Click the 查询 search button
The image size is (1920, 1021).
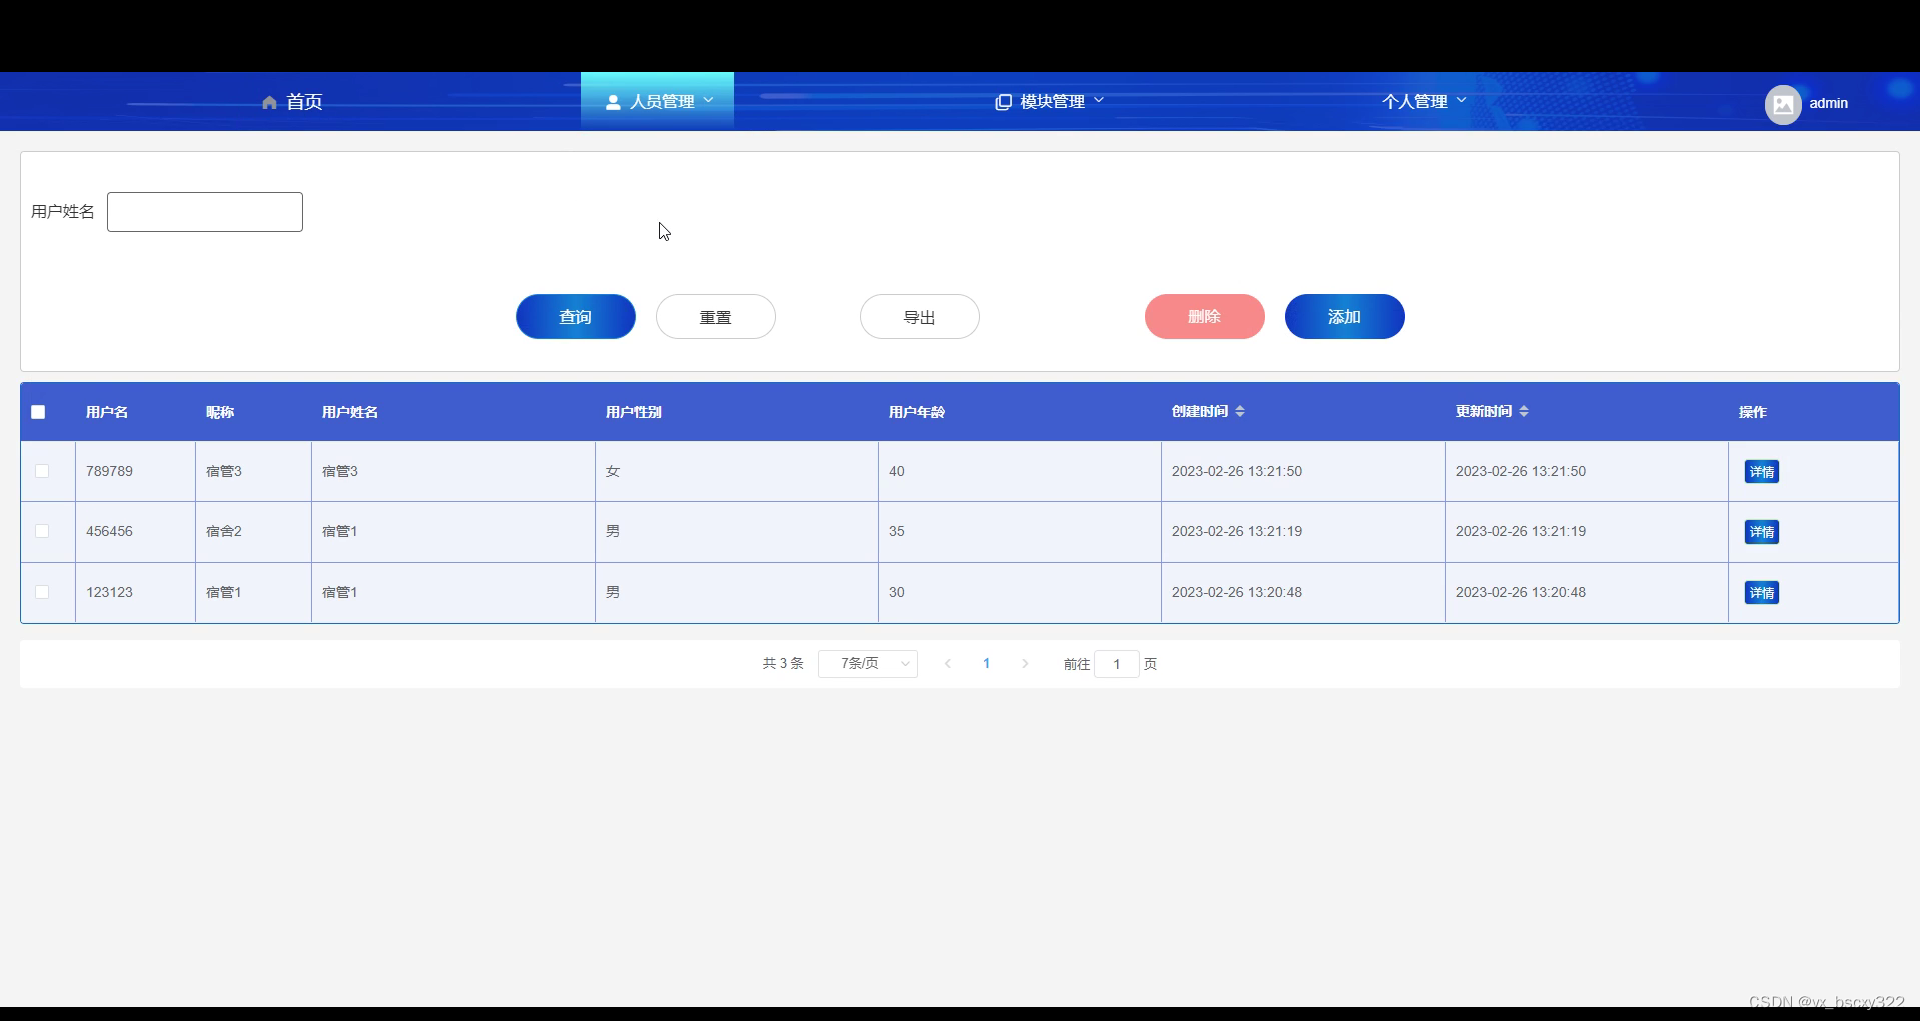[x=576, y=316]
